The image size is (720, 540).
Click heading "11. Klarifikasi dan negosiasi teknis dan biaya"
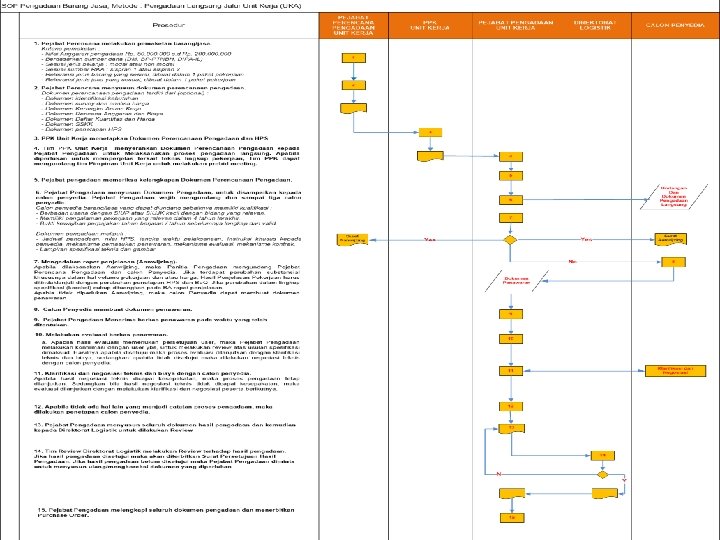143,373
